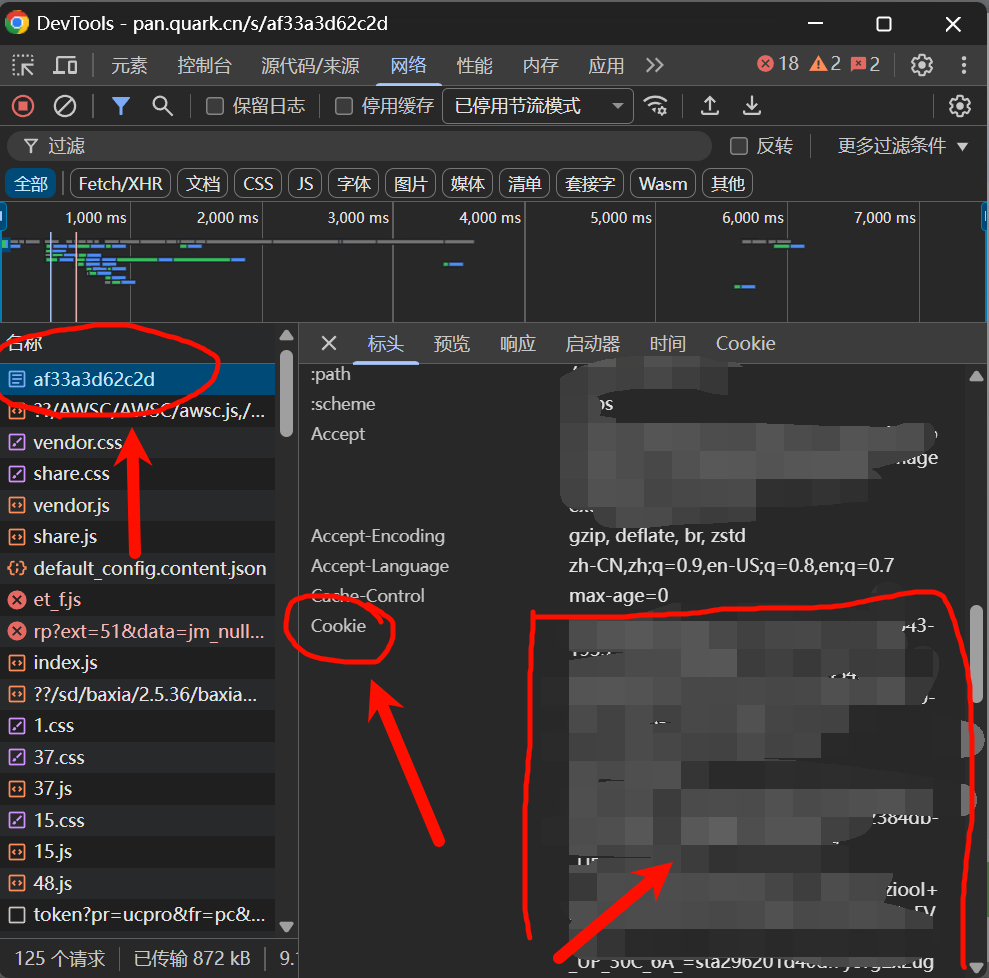Filter requests by 媒体
Viewport: 989px width, 978px height.
click(467, 183)
